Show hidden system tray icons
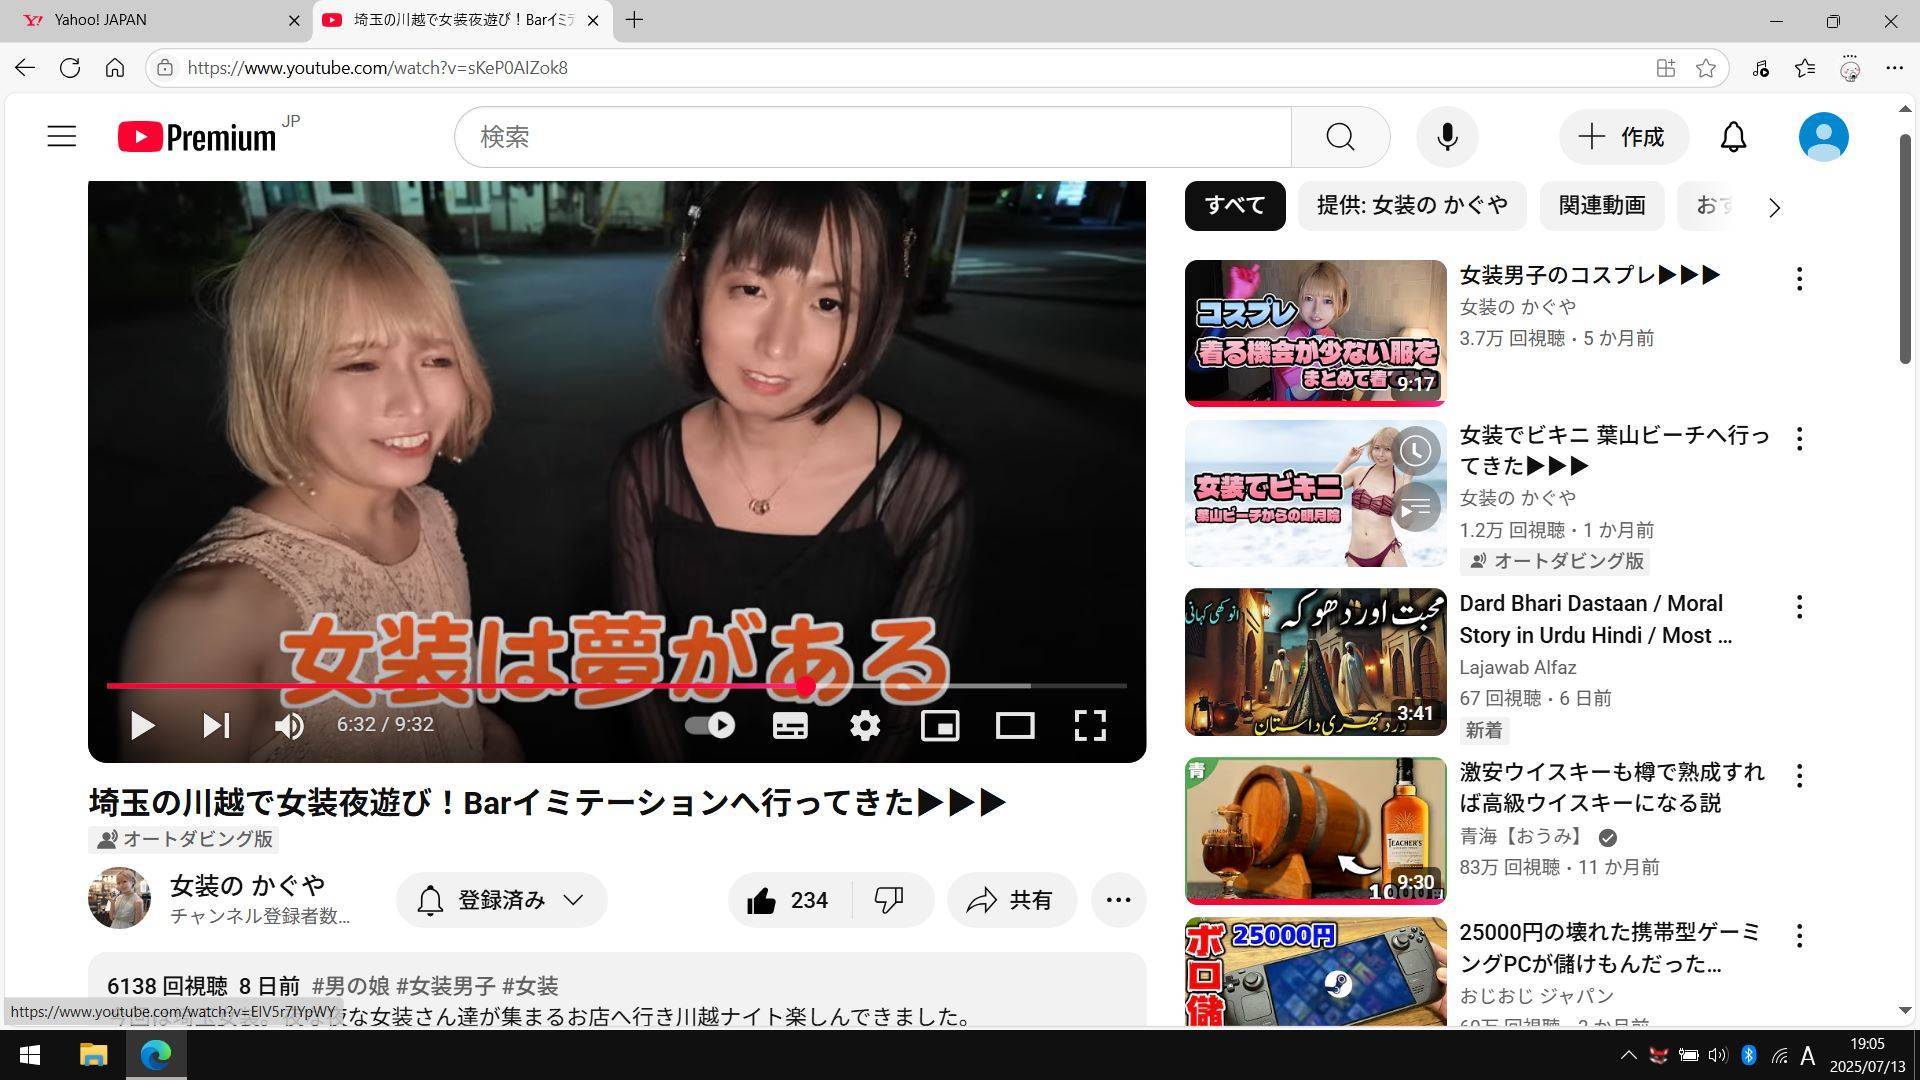The image size is (1920, 1080). [x=1628, y=1055]
